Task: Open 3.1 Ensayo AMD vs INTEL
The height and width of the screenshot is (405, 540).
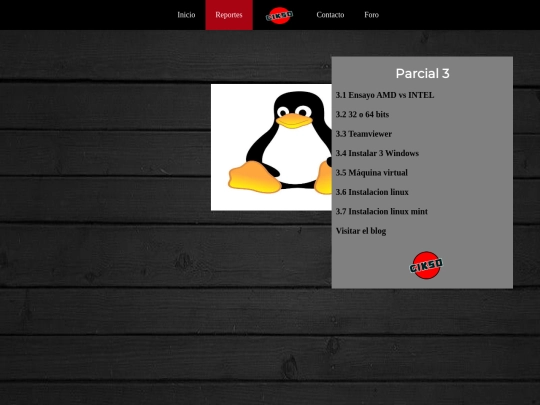Action: pyautogui.click(x=385, y=95)
